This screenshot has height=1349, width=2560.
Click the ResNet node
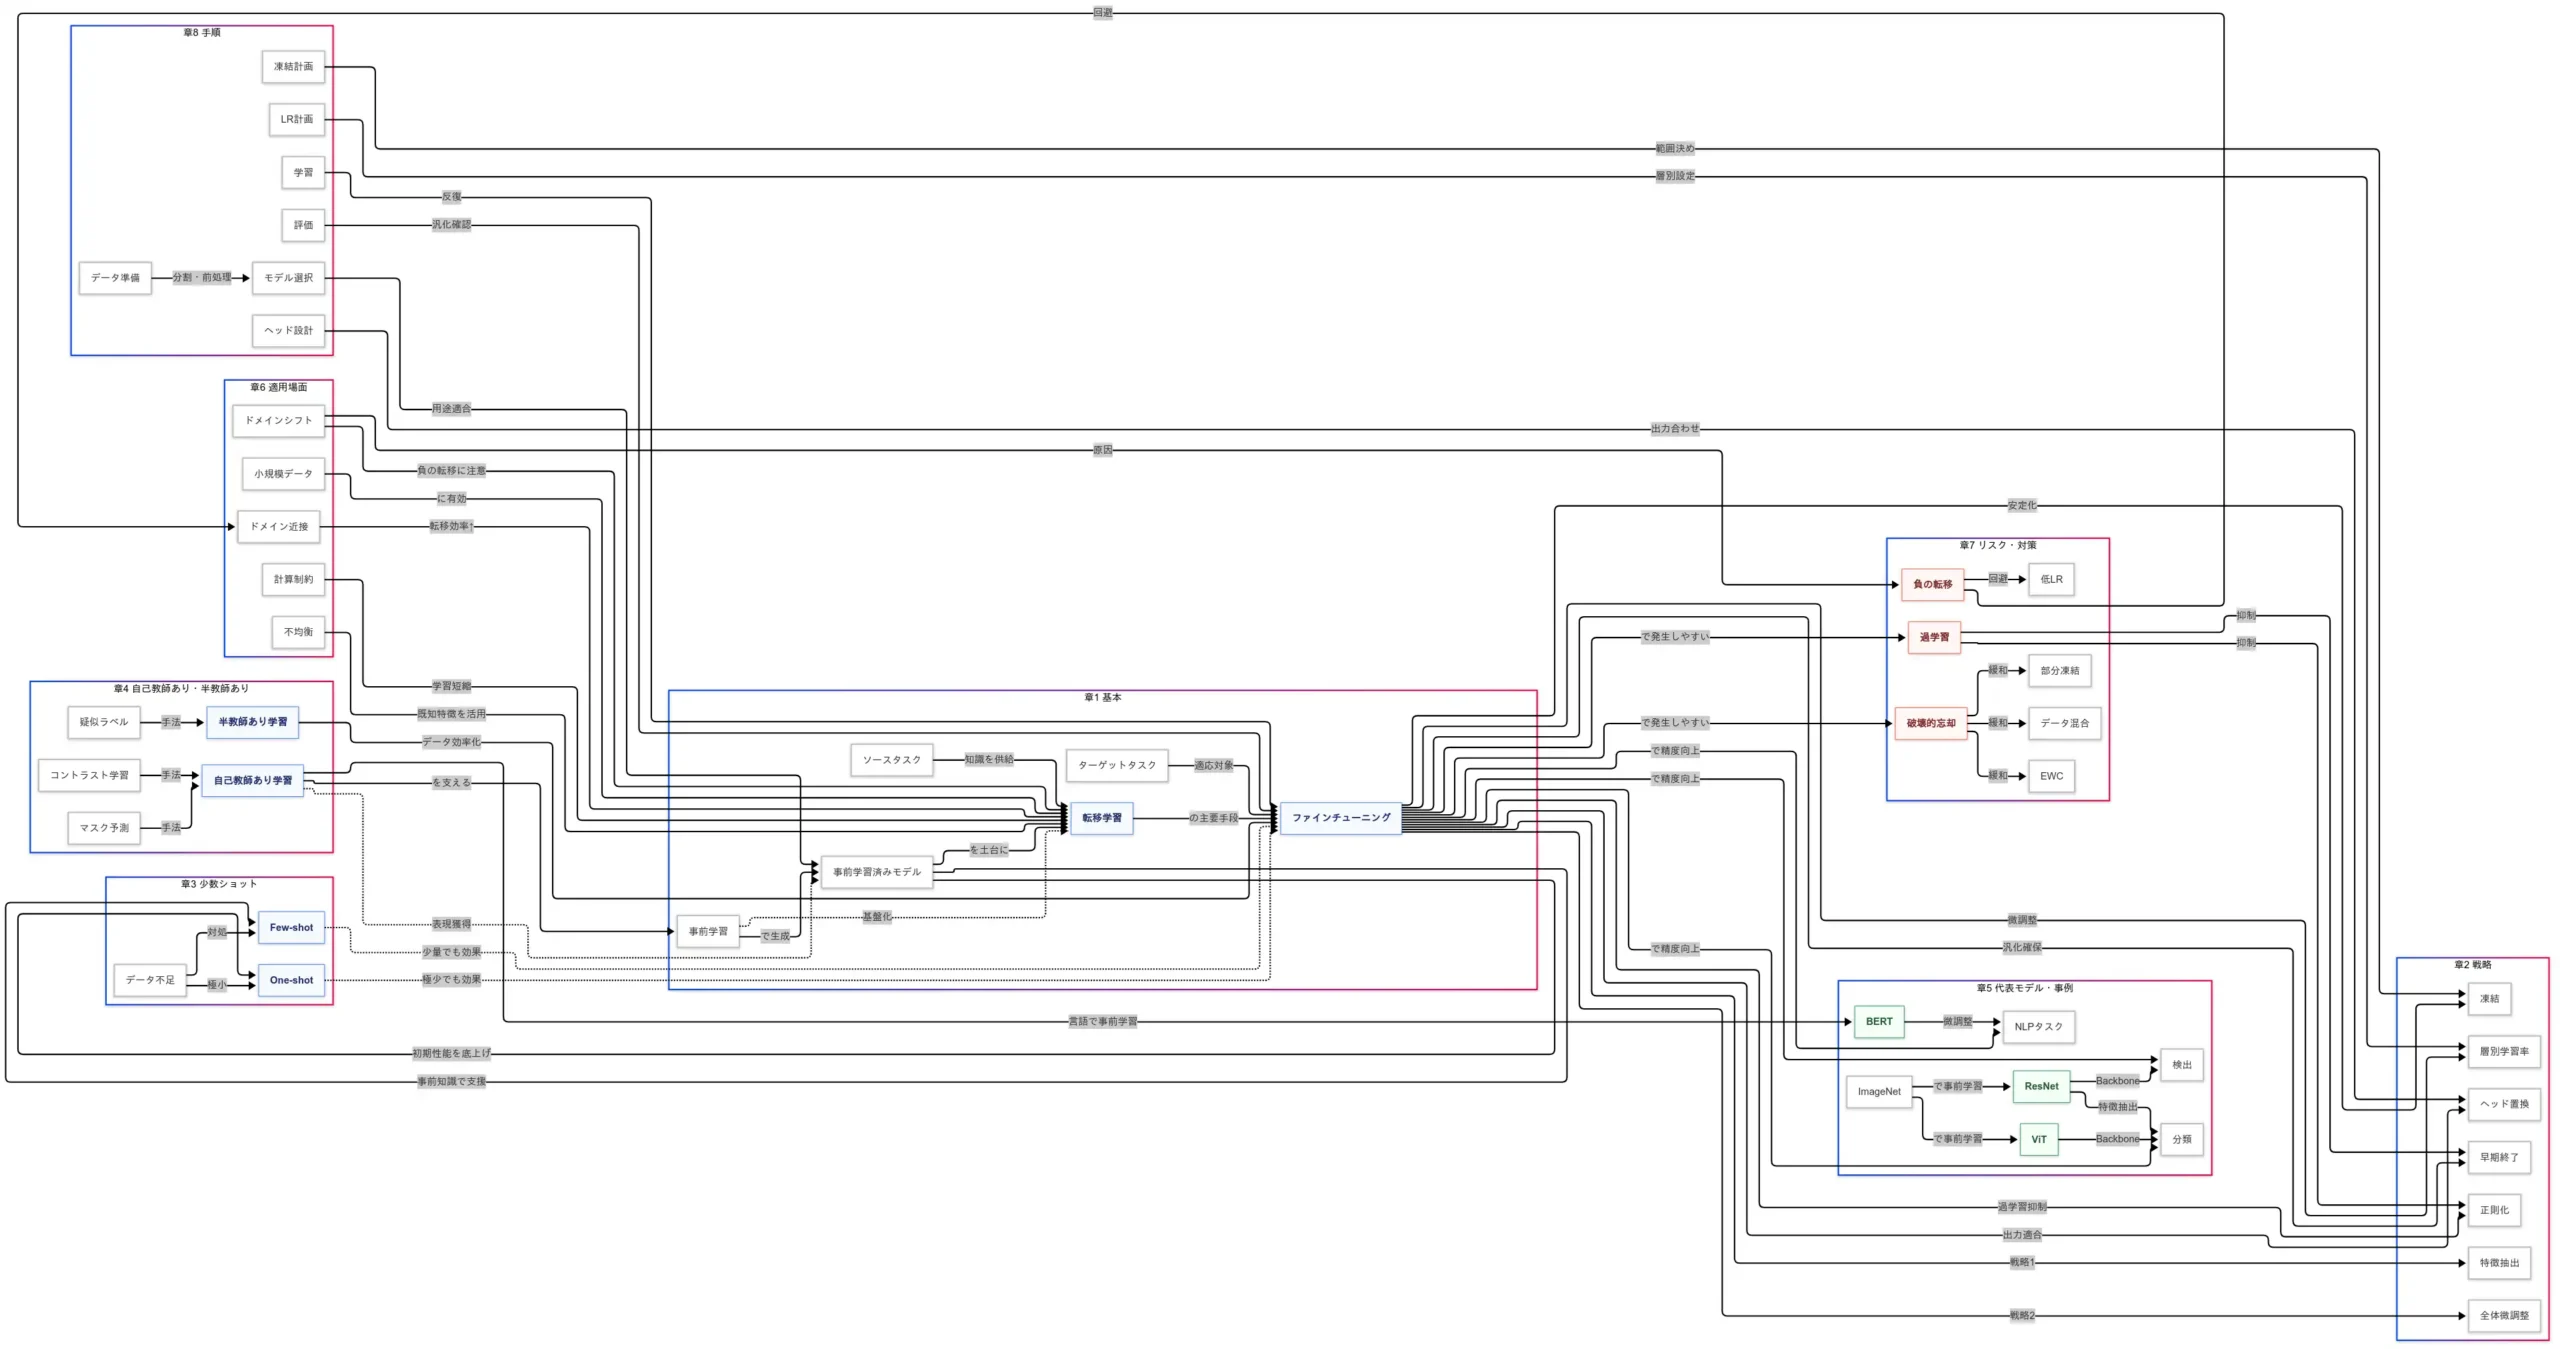[2040, 1086]
